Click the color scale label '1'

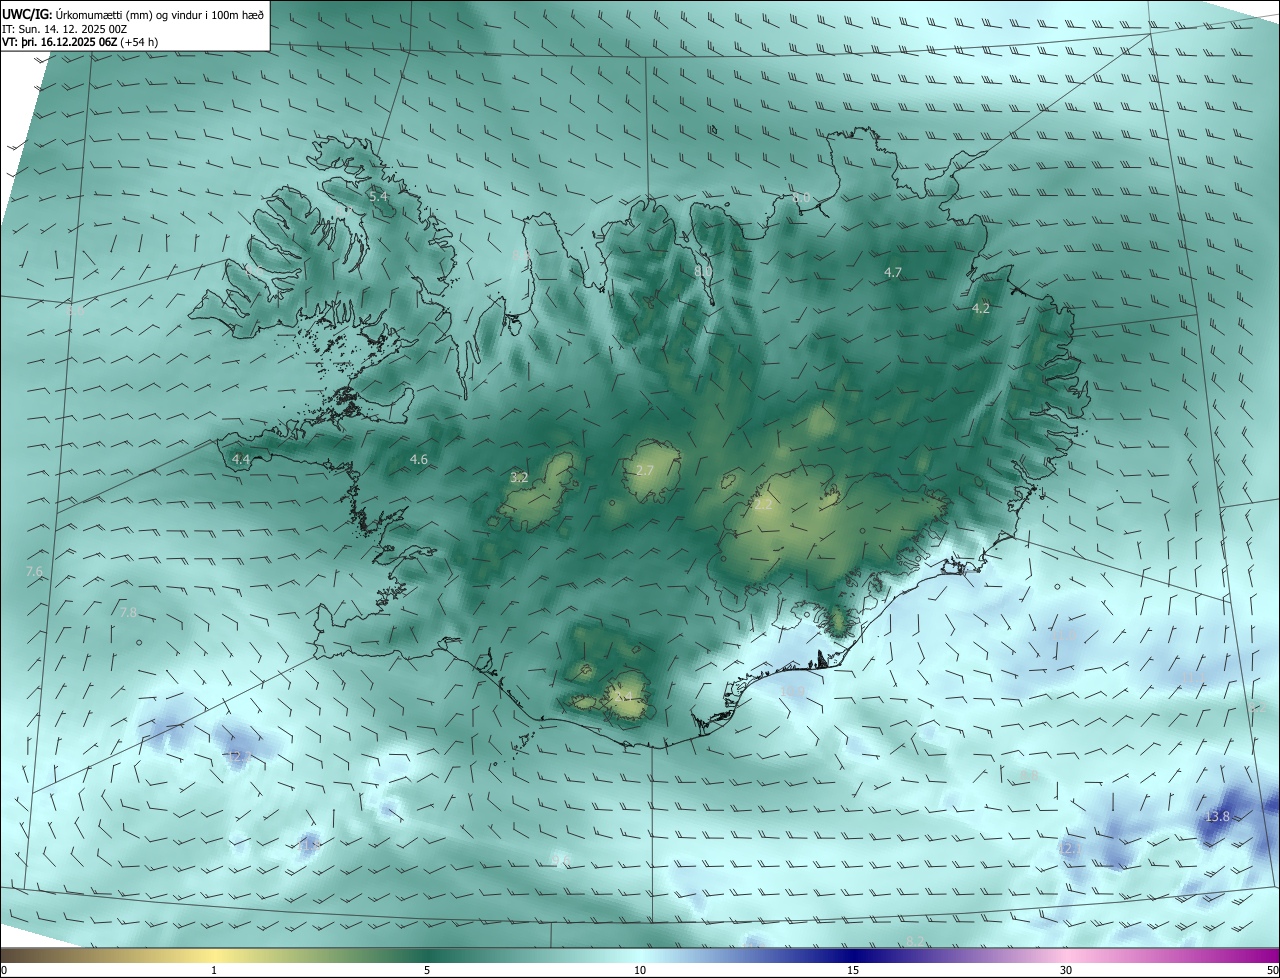(x=215, y=970)
